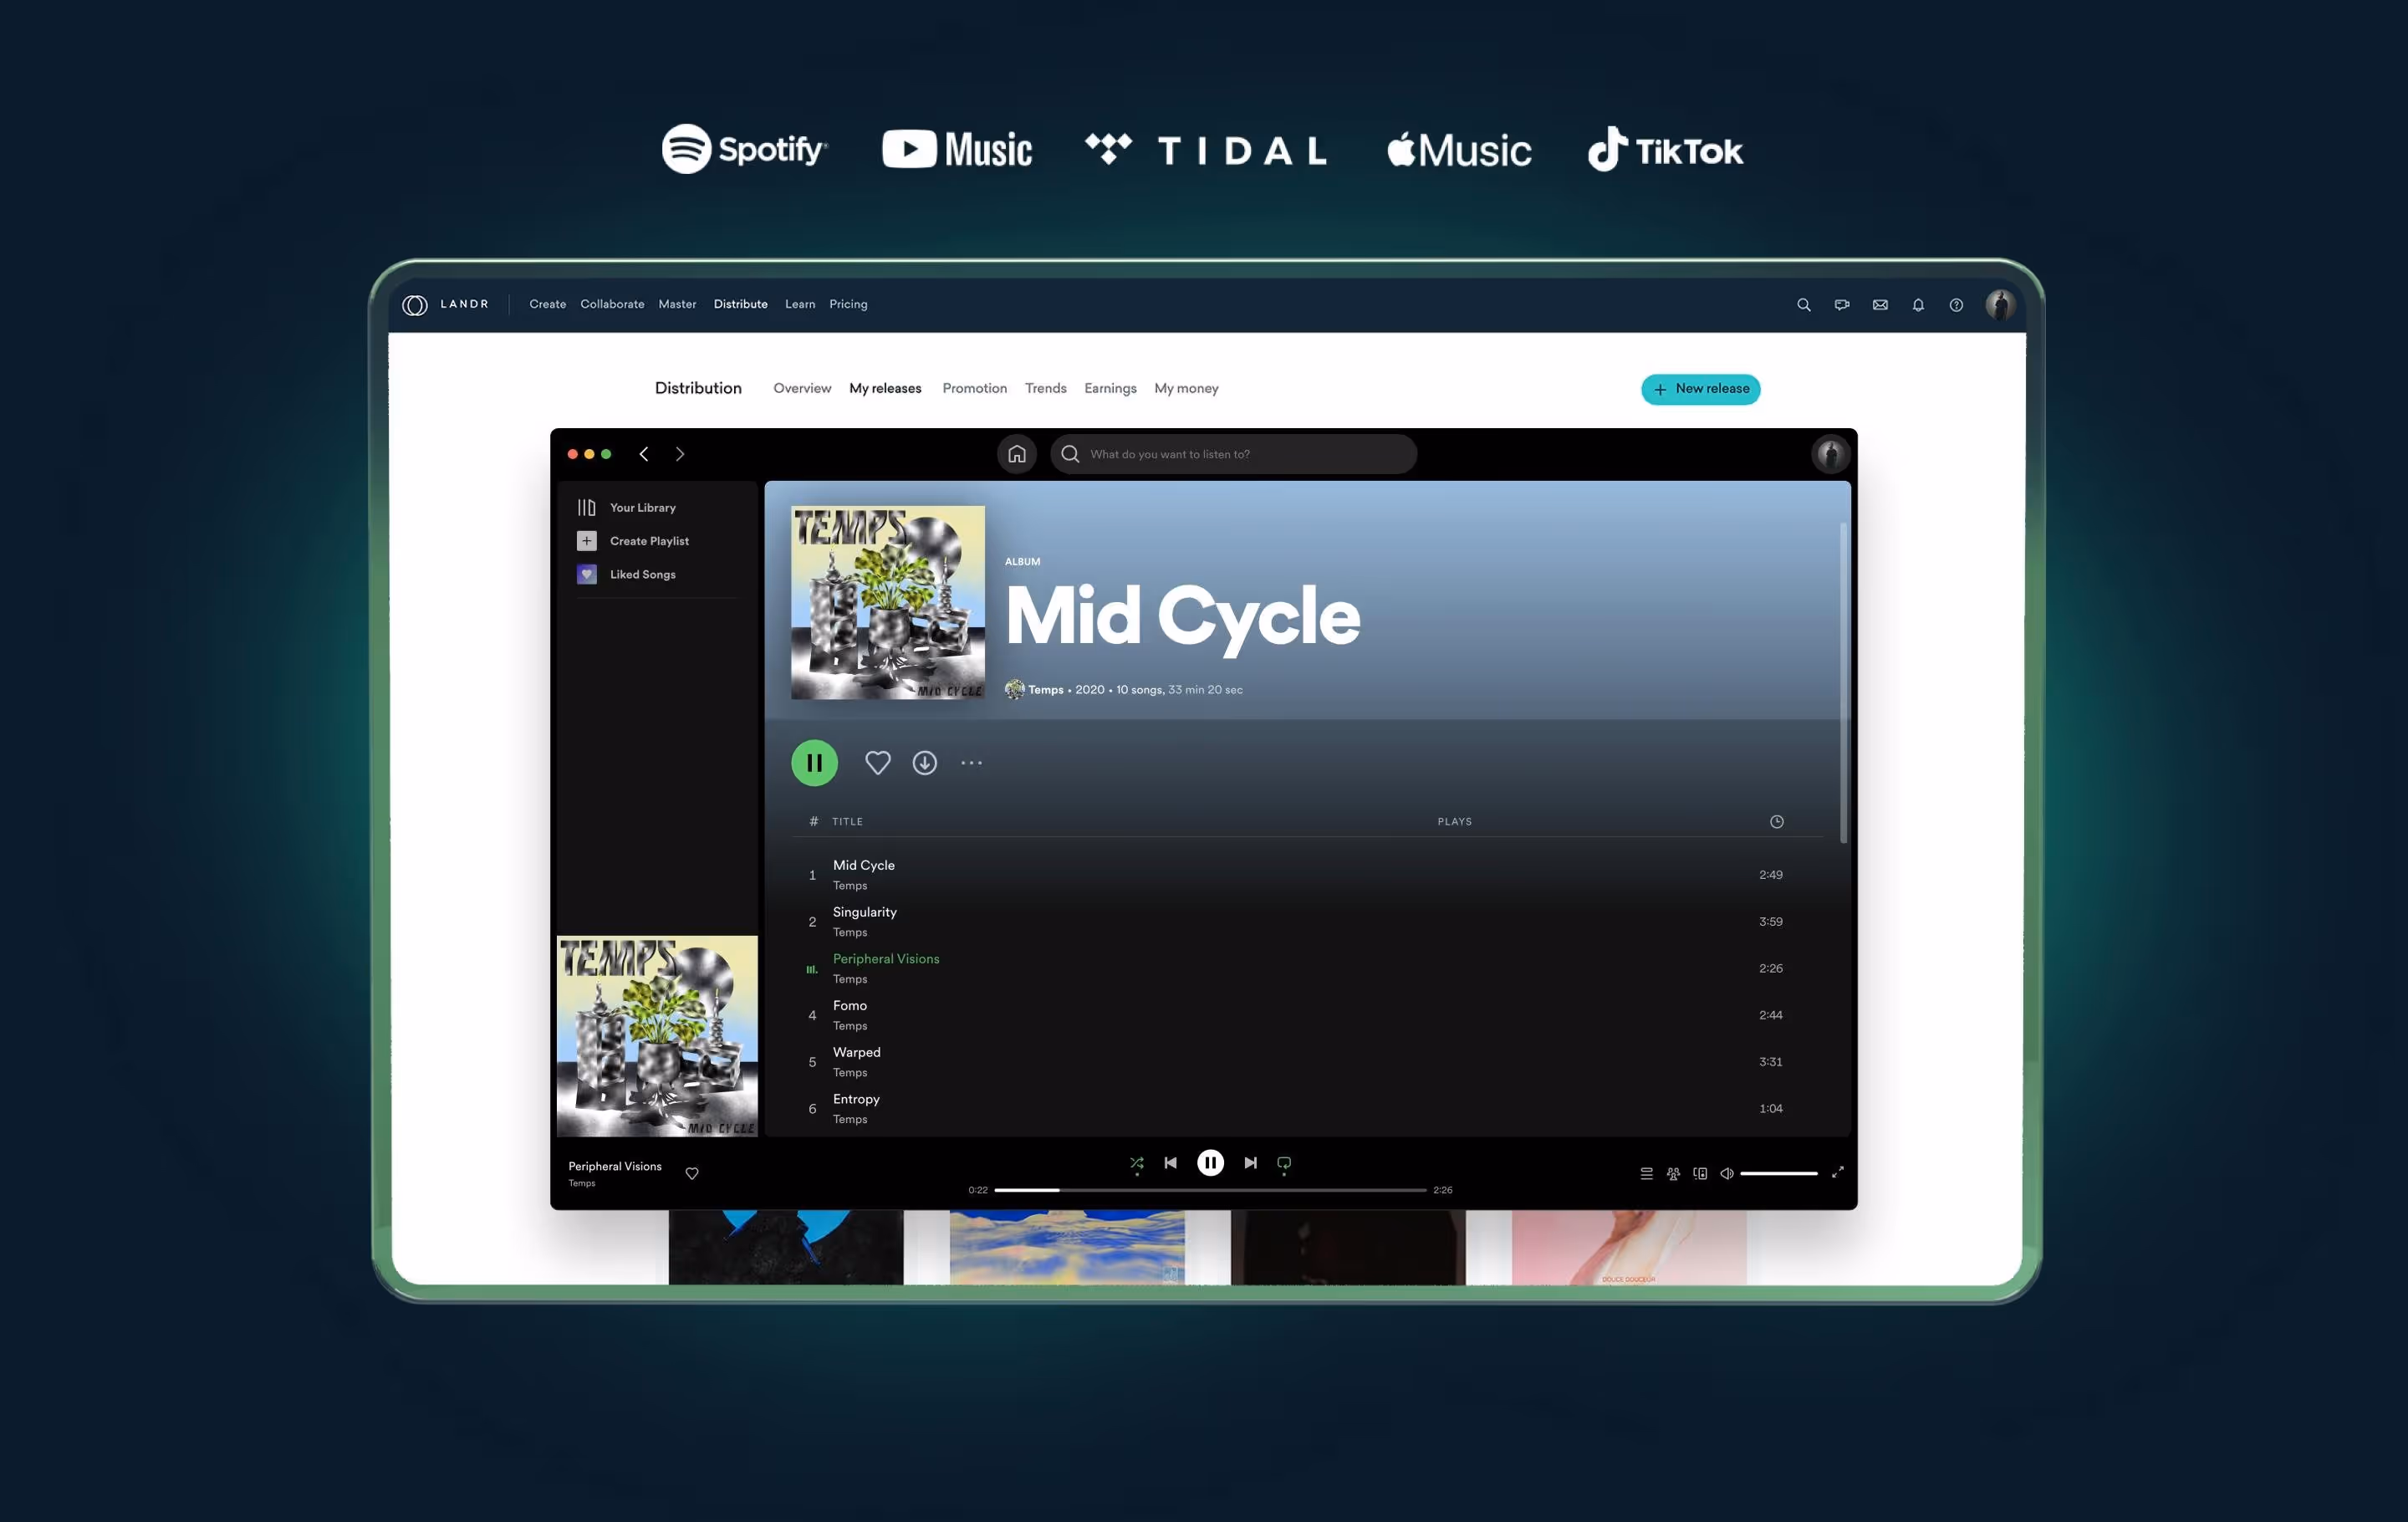Expand player to full screen
Image resolution: width=2408 pixels, height=1522 pixels.
1837,1172
